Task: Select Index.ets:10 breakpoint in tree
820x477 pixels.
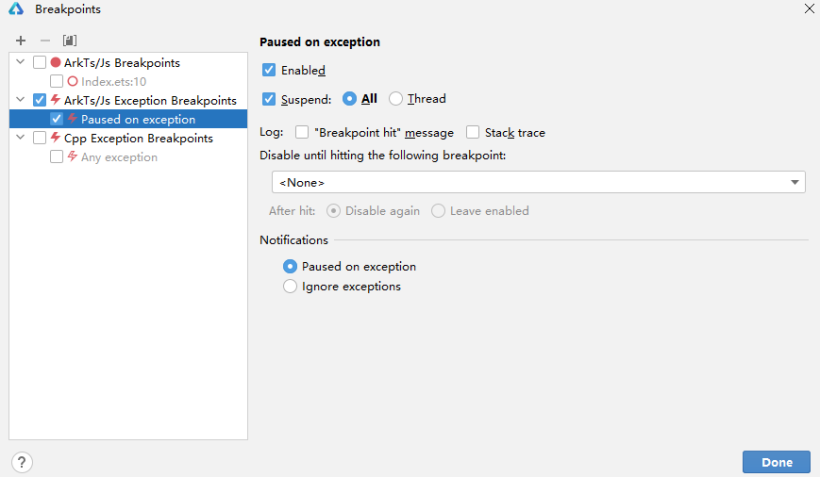Action: 113,81
